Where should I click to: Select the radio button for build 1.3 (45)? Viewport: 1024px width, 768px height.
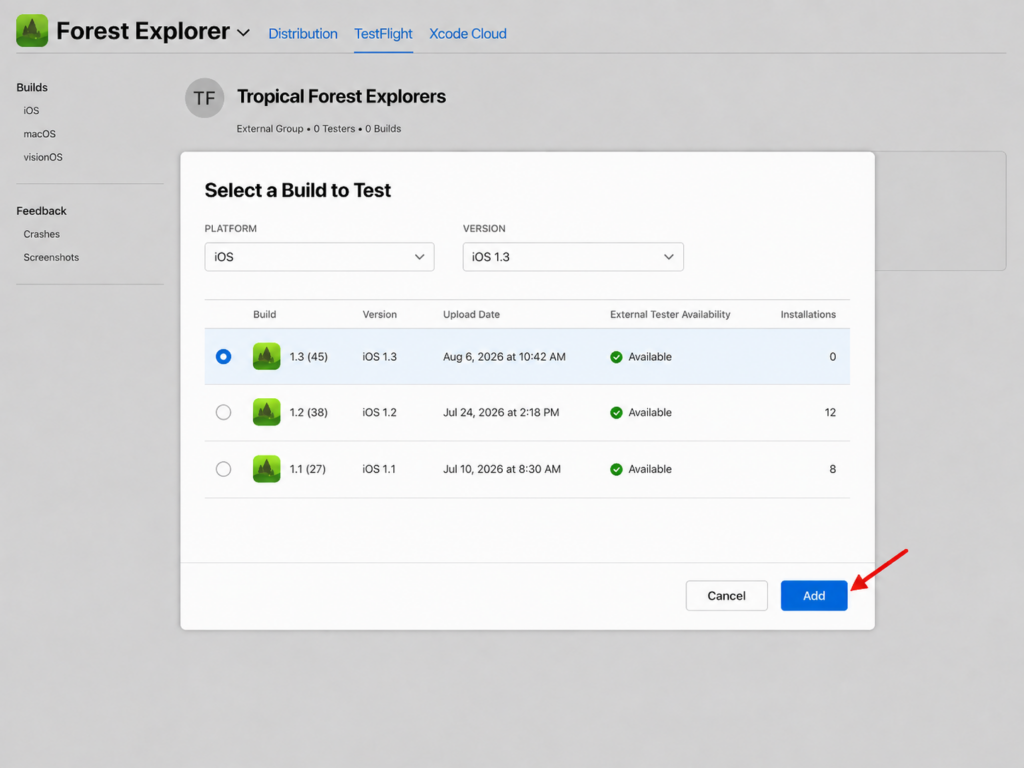point(223,357)
